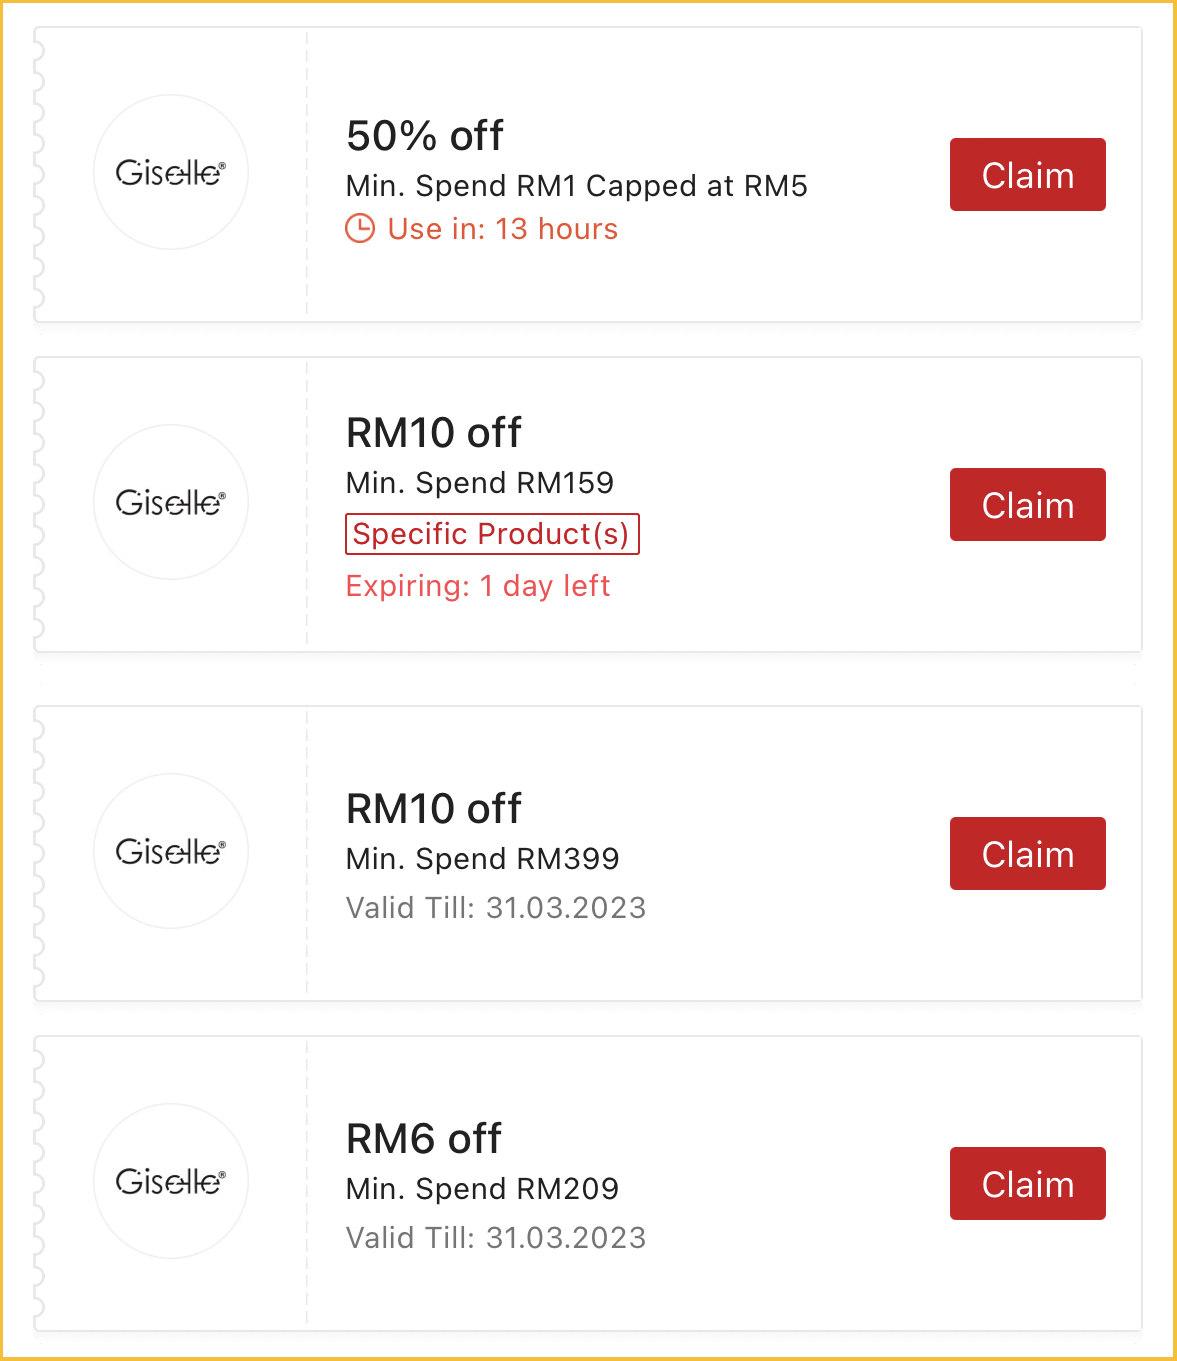Screen dimensions: 1177x1361
Task: Click Giselle logo on RM6 off voucher
Action: (171, 1181)
